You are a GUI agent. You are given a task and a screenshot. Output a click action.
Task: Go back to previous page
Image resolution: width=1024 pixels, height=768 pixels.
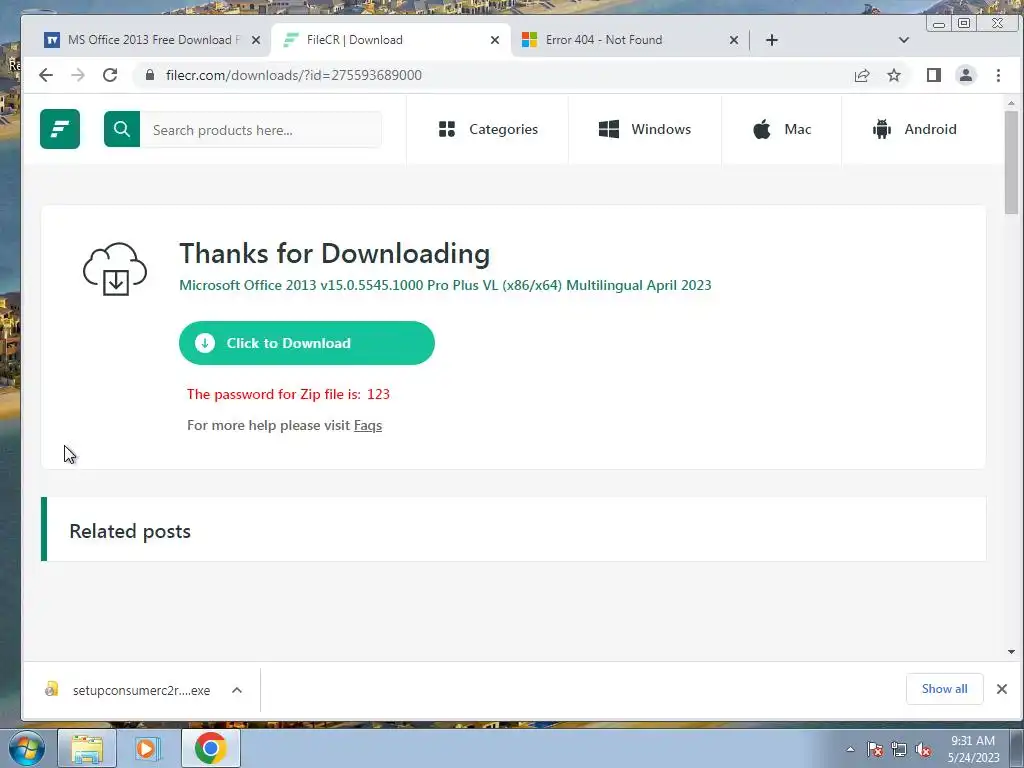(46, 75)
